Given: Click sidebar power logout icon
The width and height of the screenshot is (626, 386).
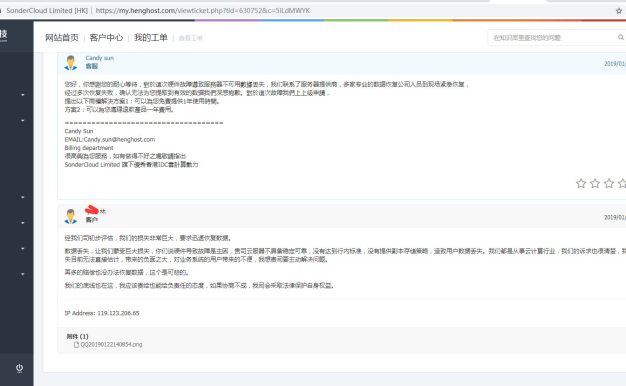Looking at the screenshot, I should 19,368.
